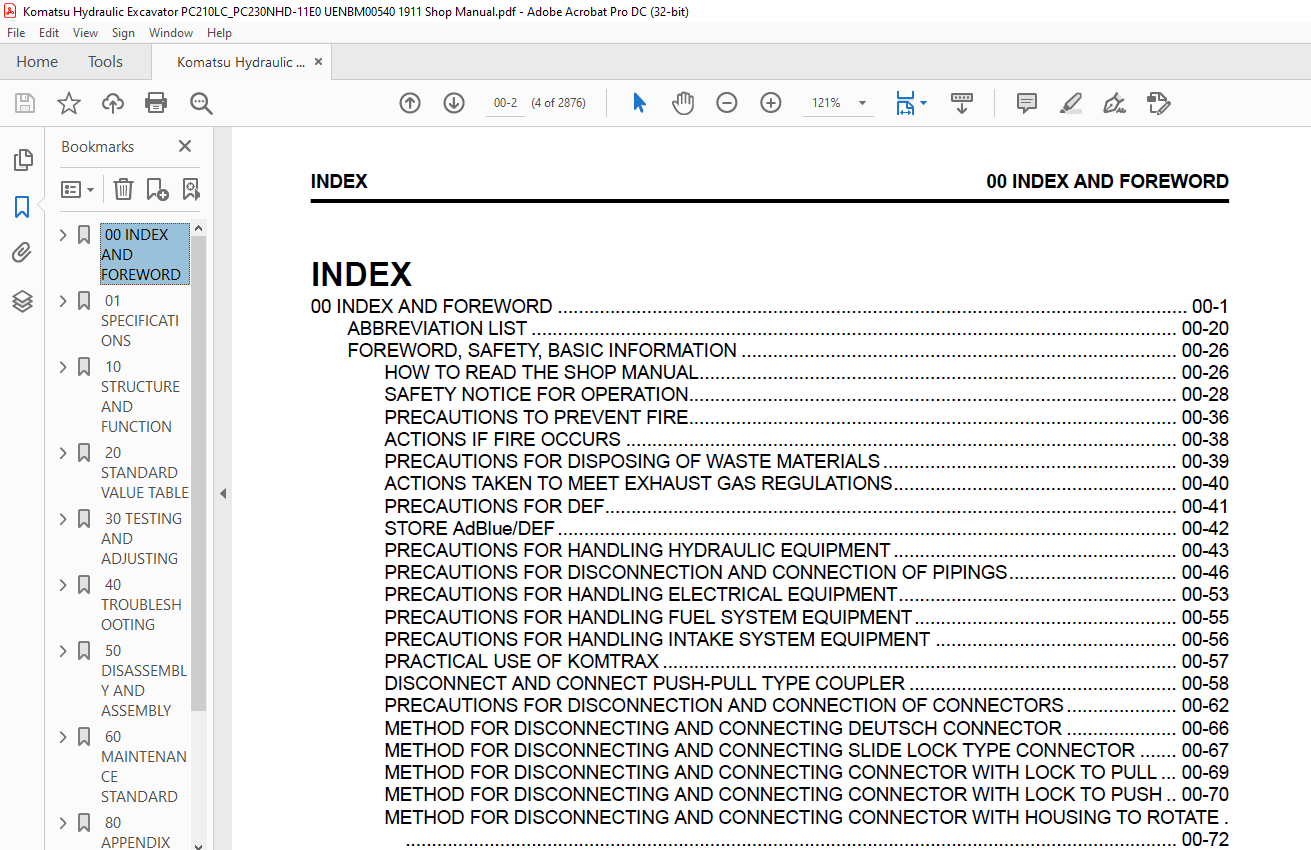The width and height of the screenshot is (1311, 850).
Task: Click the page number input field
Action: click(506, 103)
